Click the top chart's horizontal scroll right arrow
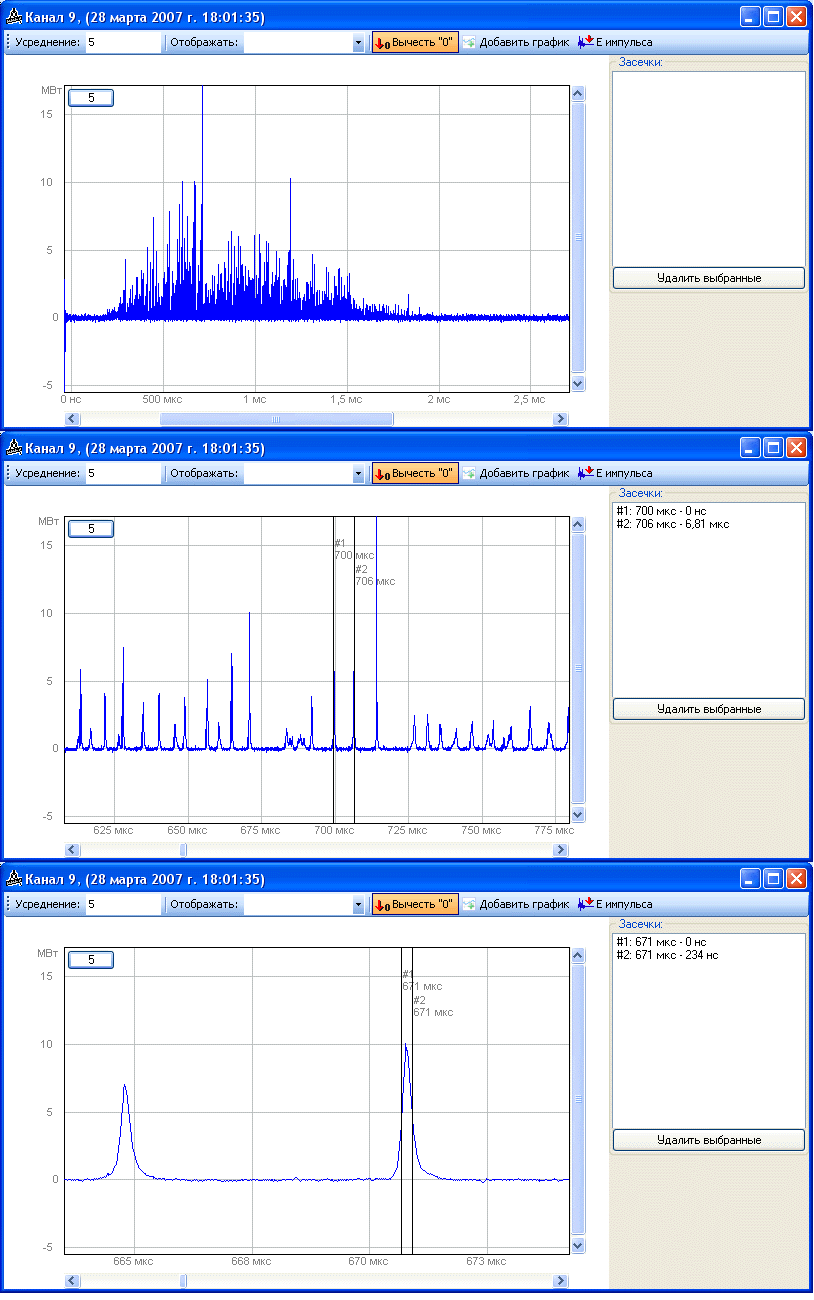Screen dimensions: 814x1300 (561, 419)
